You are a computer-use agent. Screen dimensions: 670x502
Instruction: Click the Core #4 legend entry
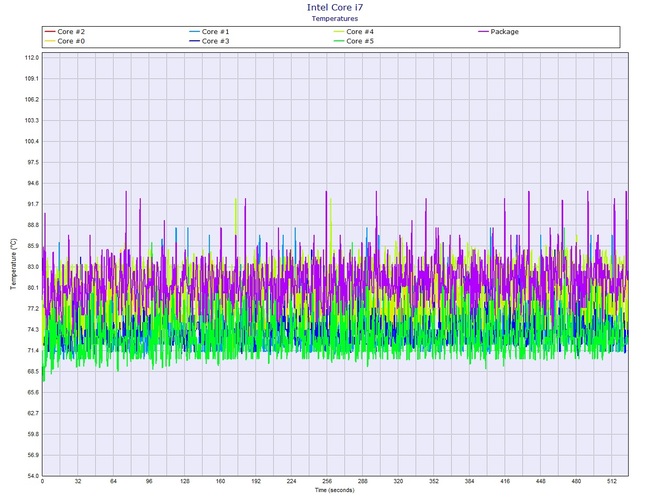pyautogui.click(x=354, y=32)
